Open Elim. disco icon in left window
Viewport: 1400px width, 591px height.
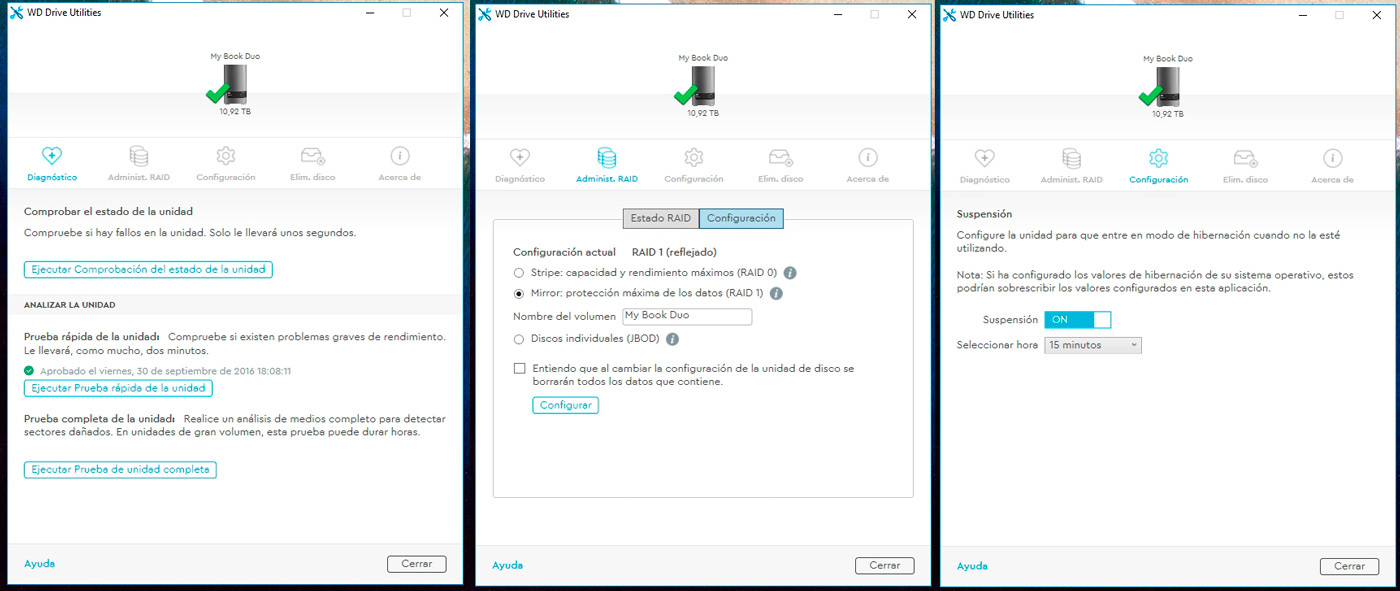pos(313,157)
